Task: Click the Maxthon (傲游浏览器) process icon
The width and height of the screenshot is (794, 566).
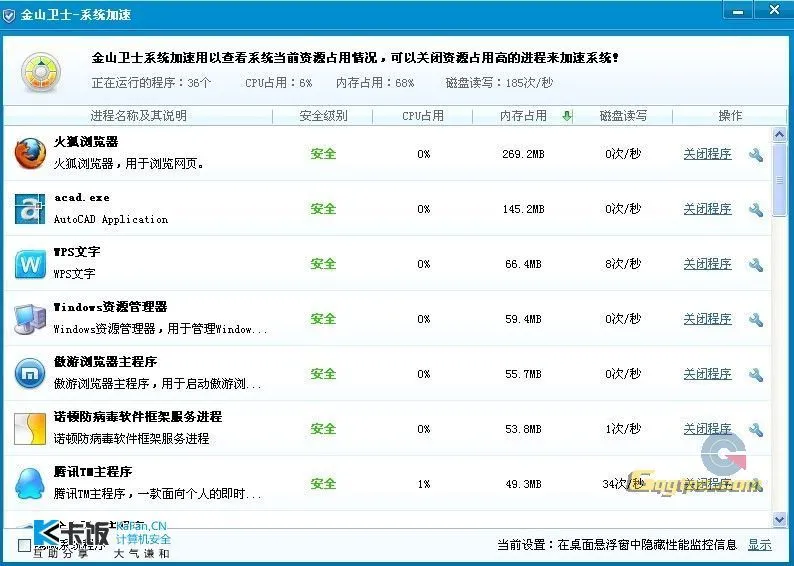Action: 30,374
